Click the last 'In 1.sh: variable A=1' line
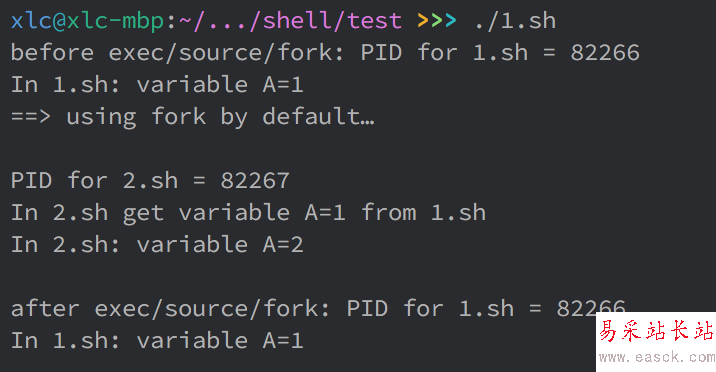This screenshot has width=716, height=372. coord(157,341)
